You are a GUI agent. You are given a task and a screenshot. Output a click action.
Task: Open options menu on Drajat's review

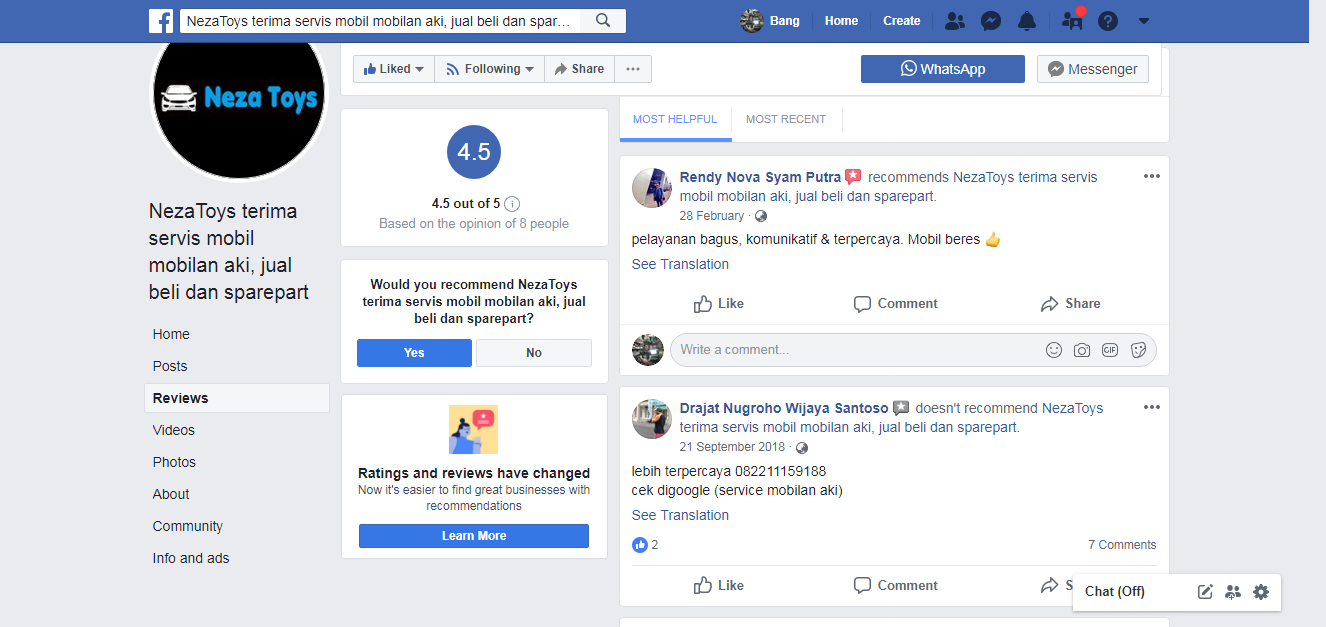1152,407
